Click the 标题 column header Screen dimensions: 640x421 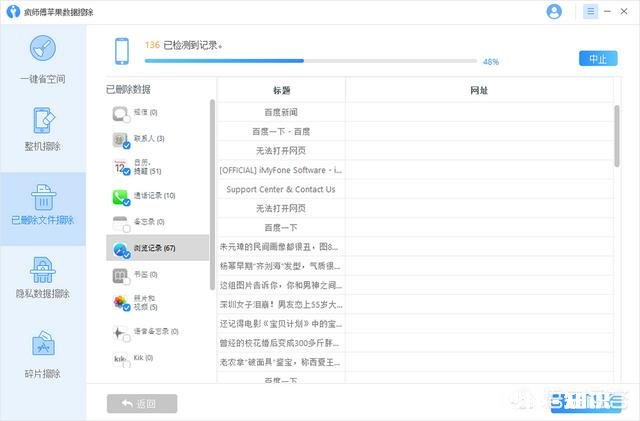(x=281, y=90)
